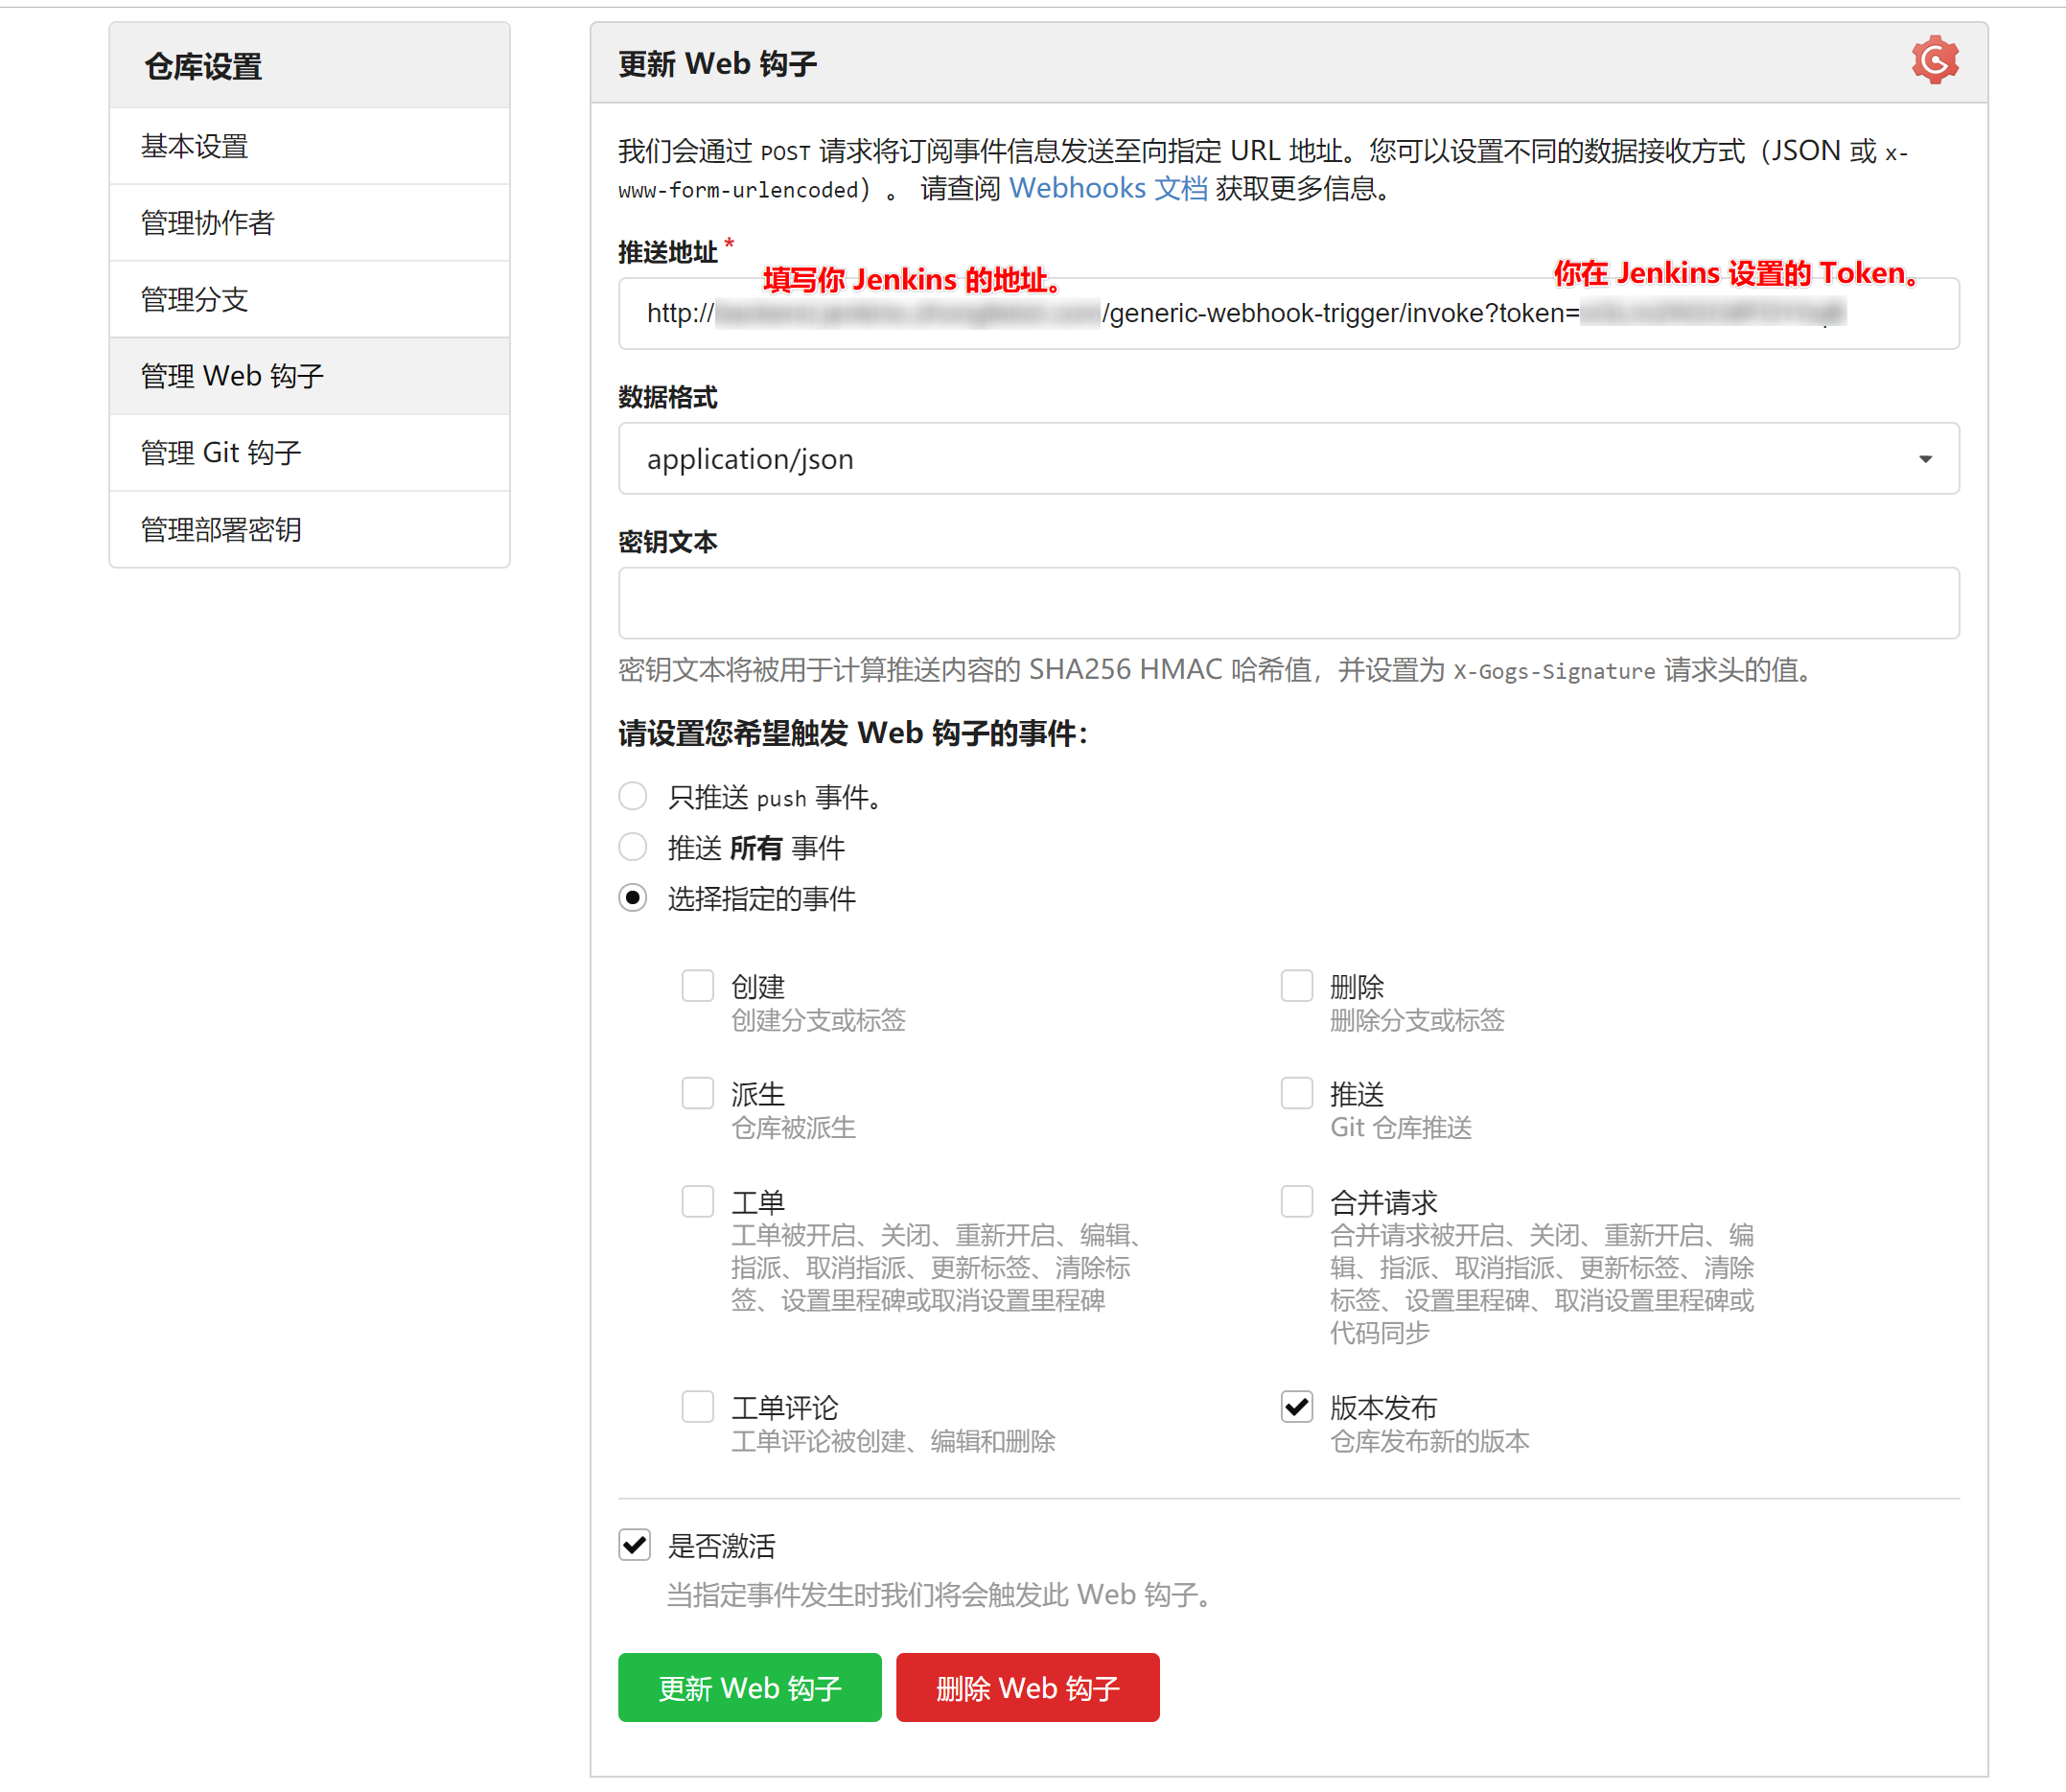Viewport: 2066px width, 1792px height.
Task: Open 管理 Git 钩子 sidebar item
Action: tap(221, 452)
